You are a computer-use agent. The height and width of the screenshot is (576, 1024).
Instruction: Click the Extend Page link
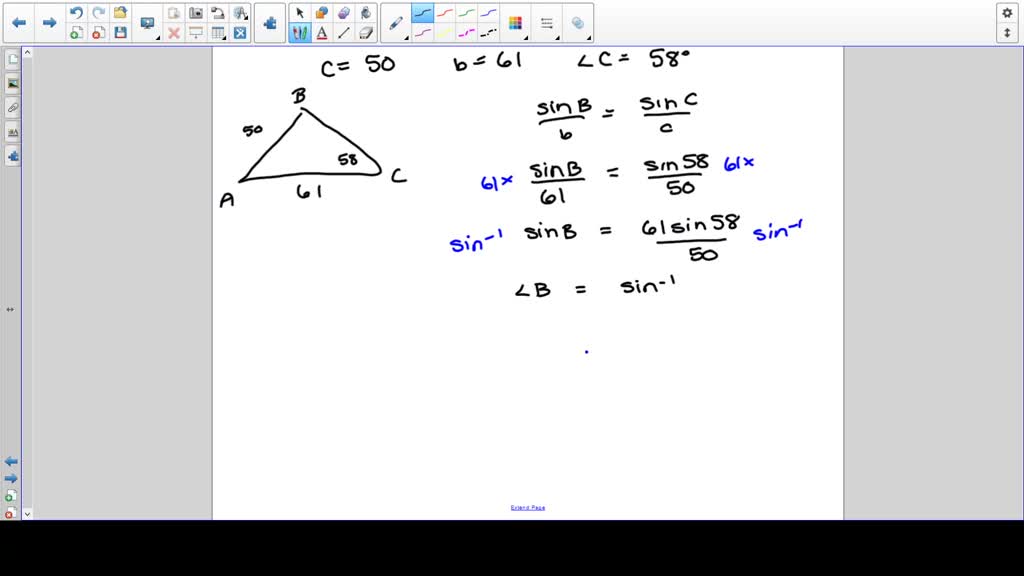[x=527, y=507]
